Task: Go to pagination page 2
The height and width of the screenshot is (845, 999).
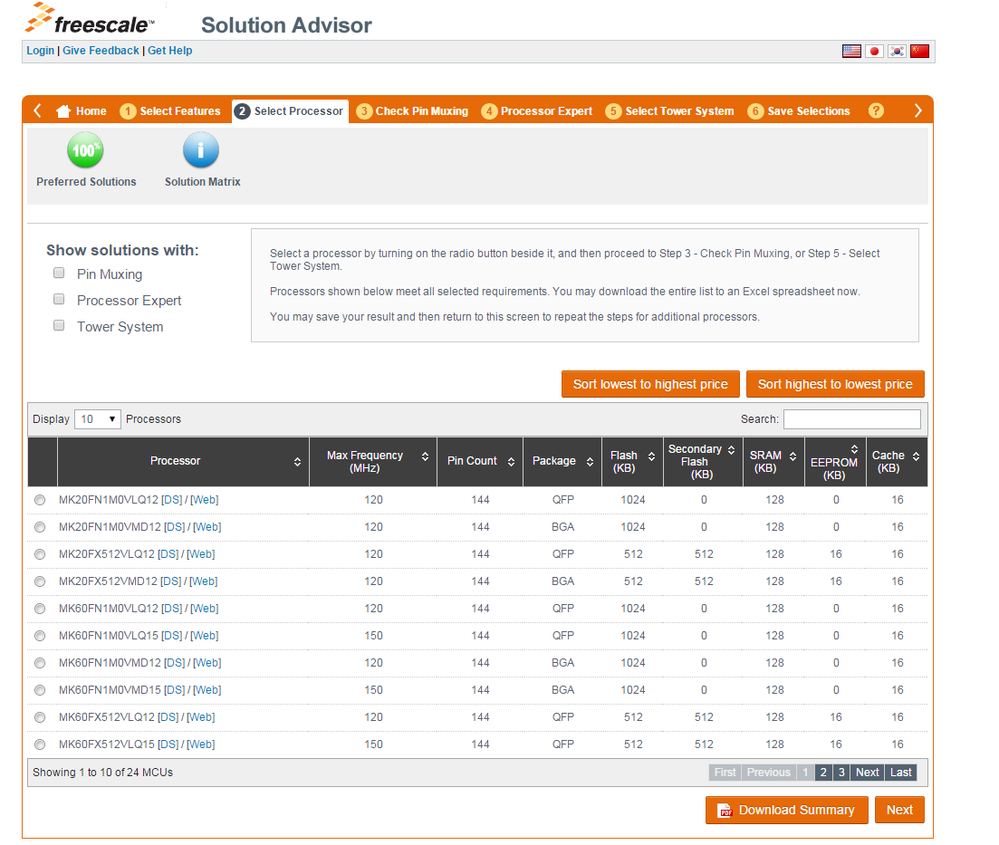Action: 823,772
